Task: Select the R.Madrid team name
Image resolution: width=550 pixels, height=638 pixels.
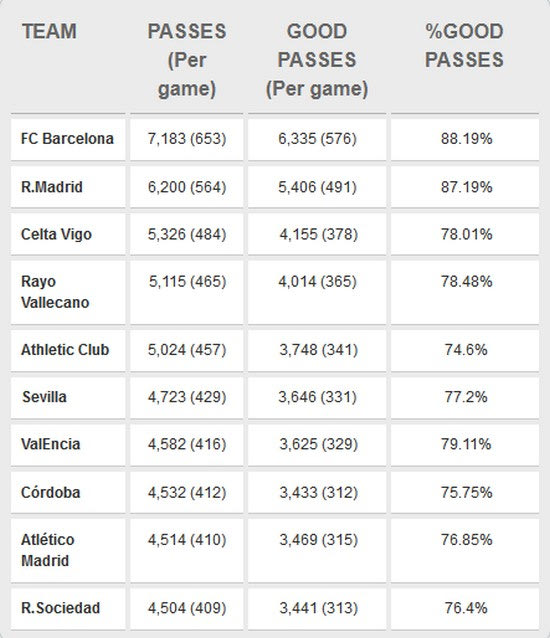Action: tap(52, 187)
